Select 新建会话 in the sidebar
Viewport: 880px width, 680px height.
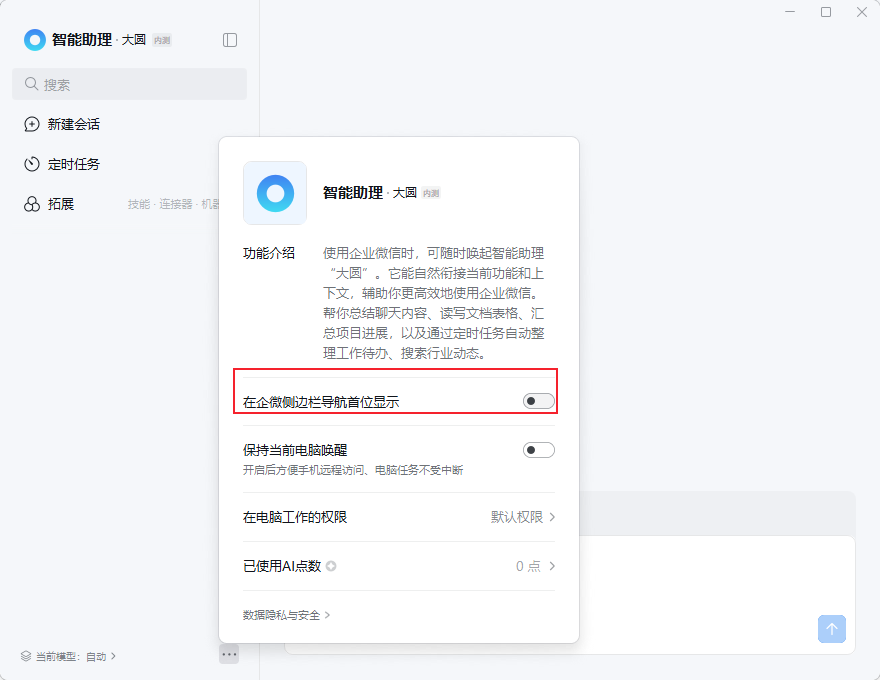74,124
